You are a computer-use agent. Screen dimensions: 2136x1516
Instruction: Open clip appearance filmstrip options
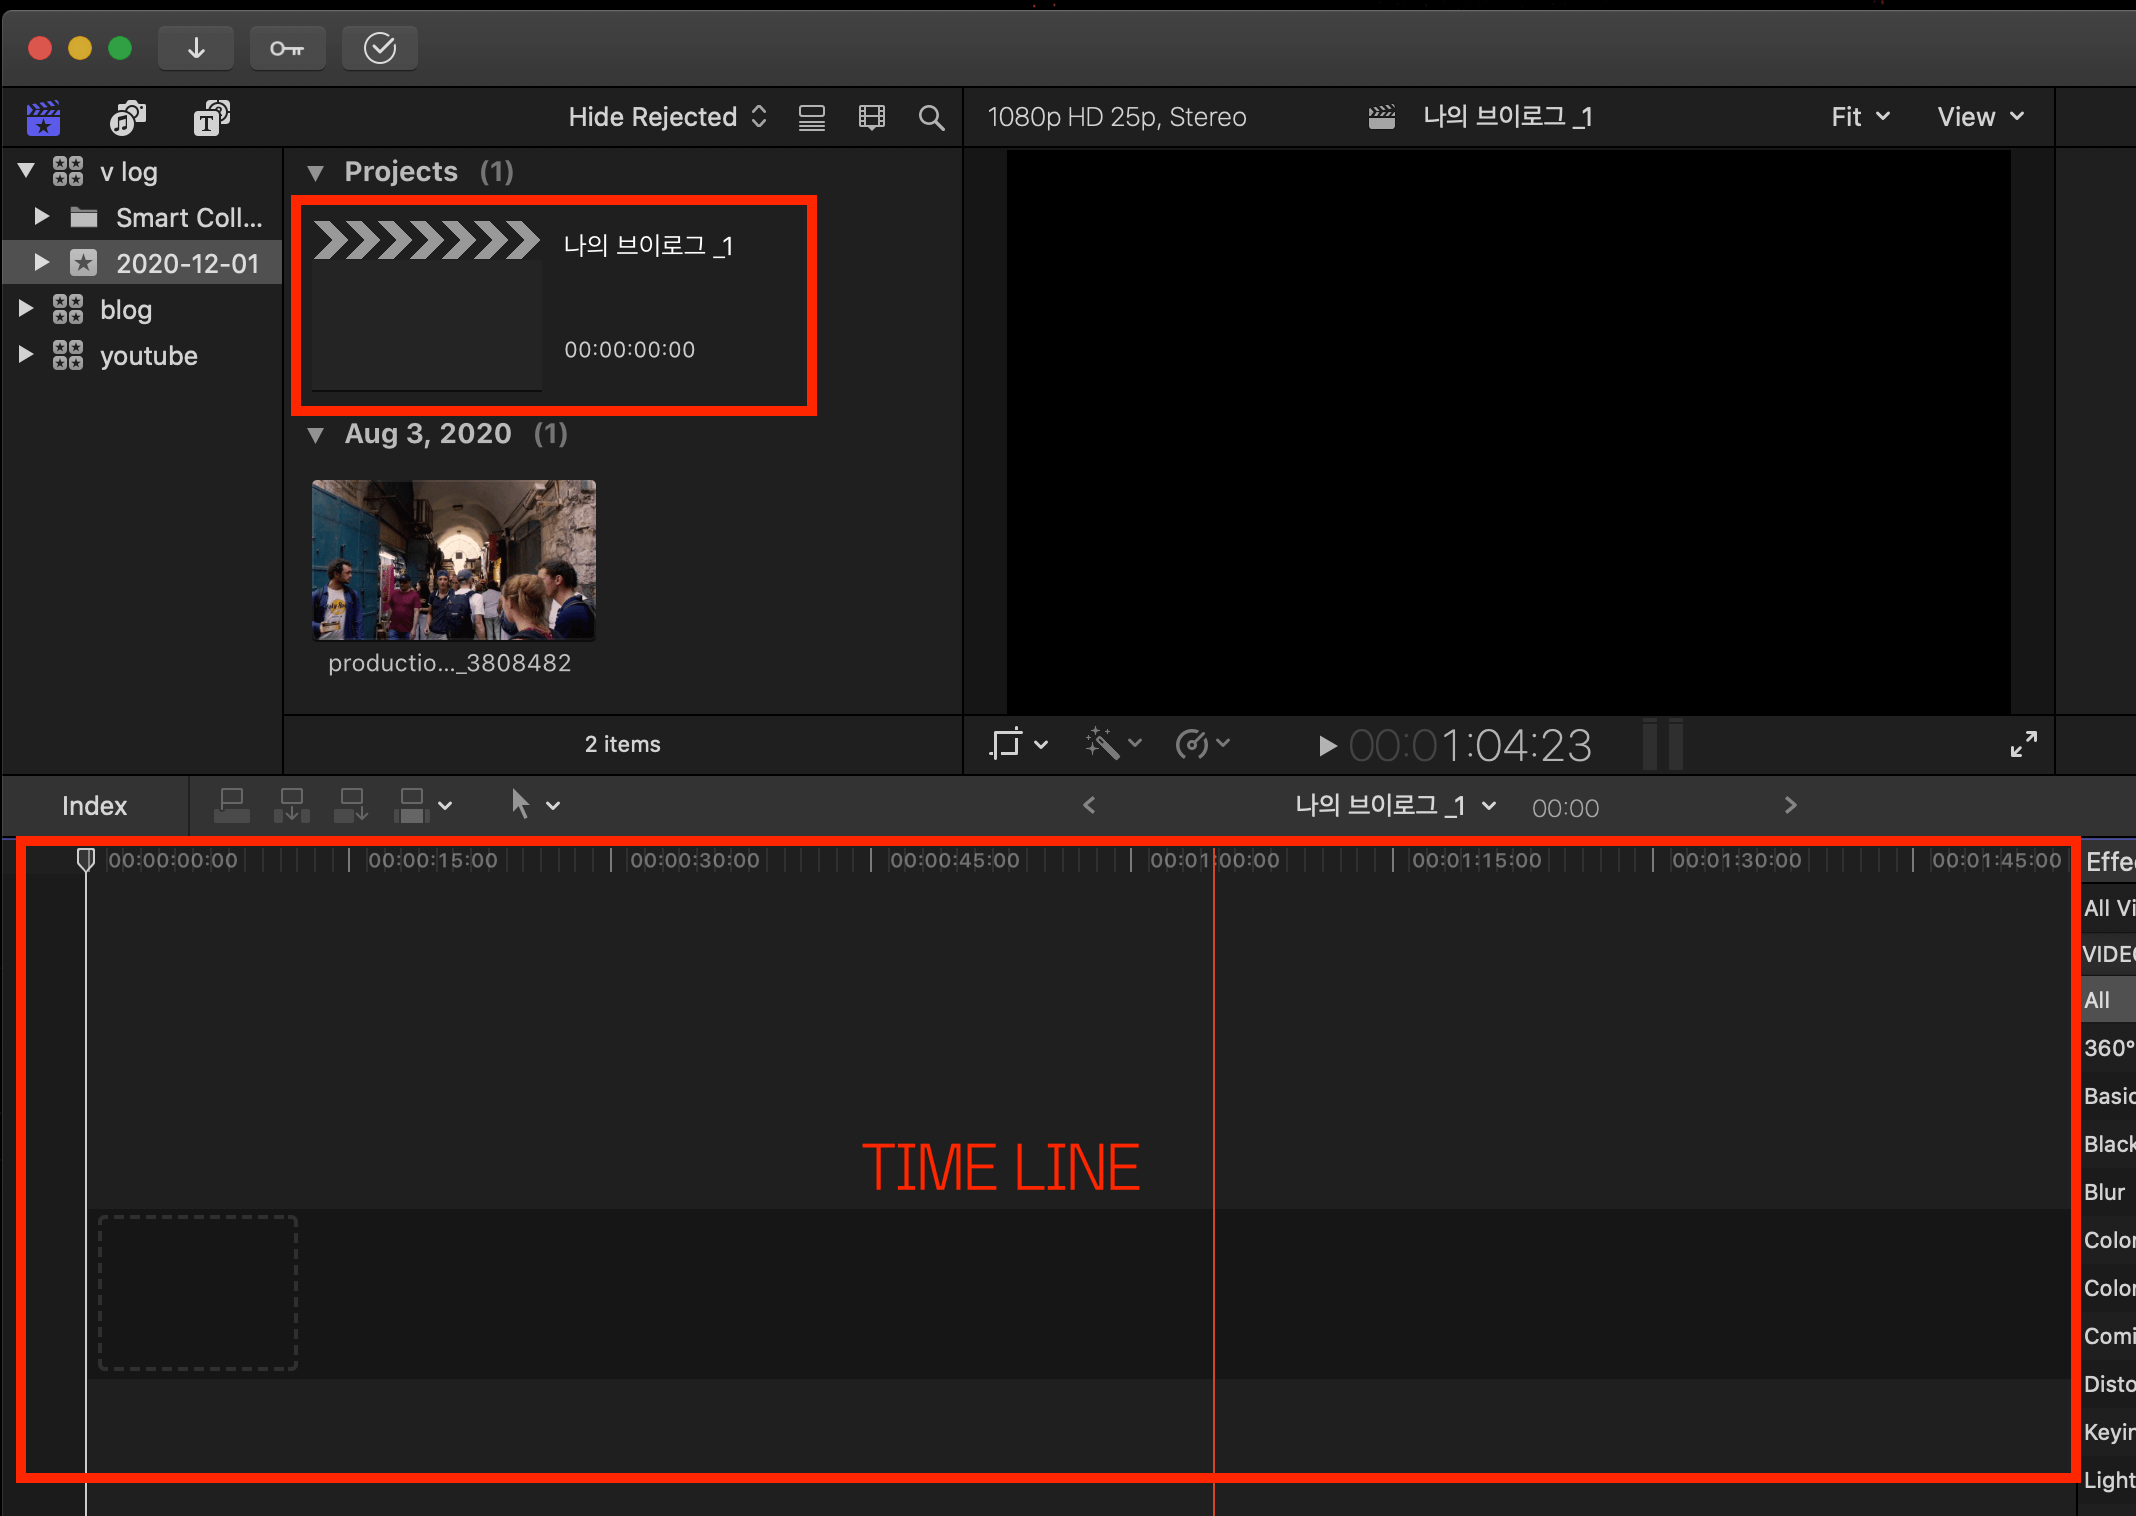point(871,118)
